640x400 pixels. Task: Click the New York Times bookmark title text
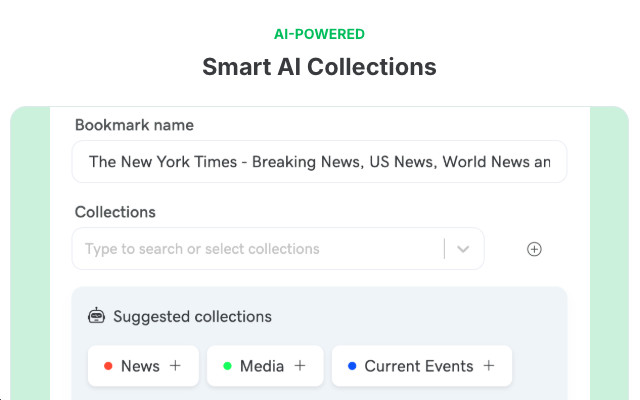pyautogui.click(x=319, y=162)
